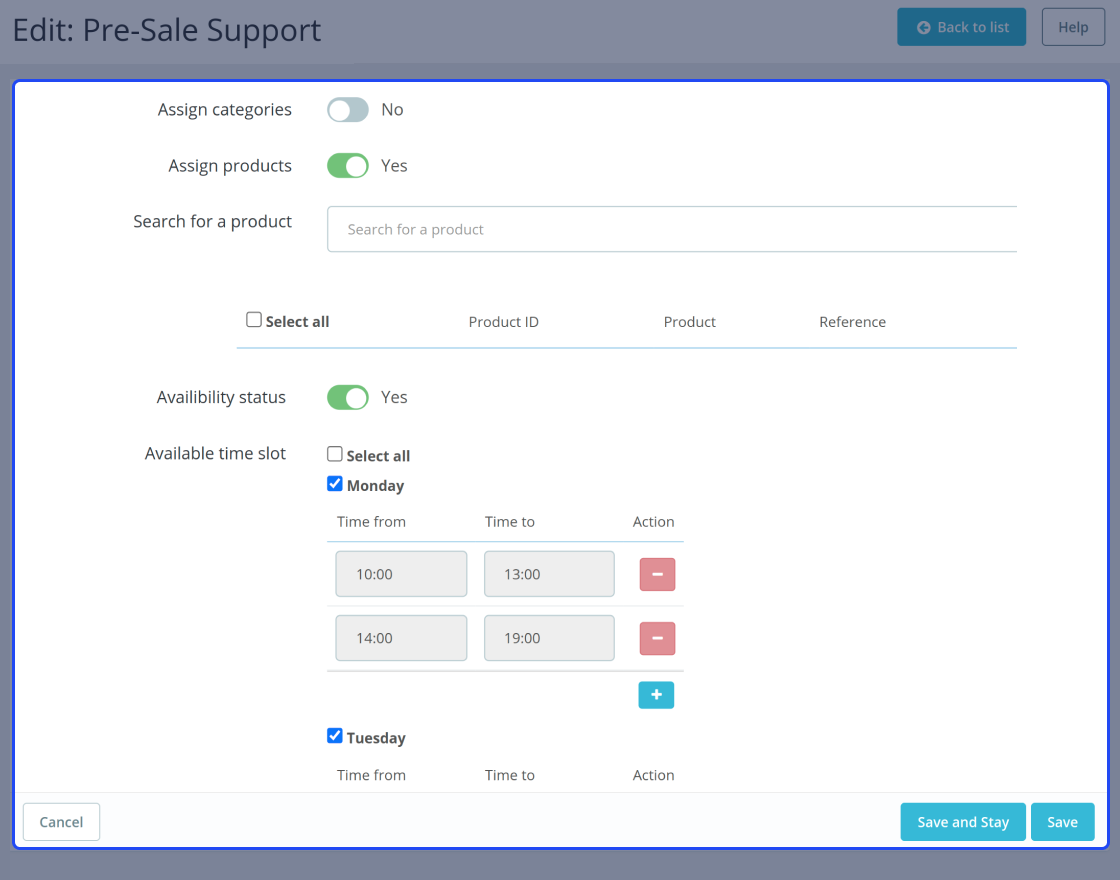The width and height of the screenshot is (1120, 880).
Task: Click the Edit: Pre-Sale Support title
Action: 167,31
